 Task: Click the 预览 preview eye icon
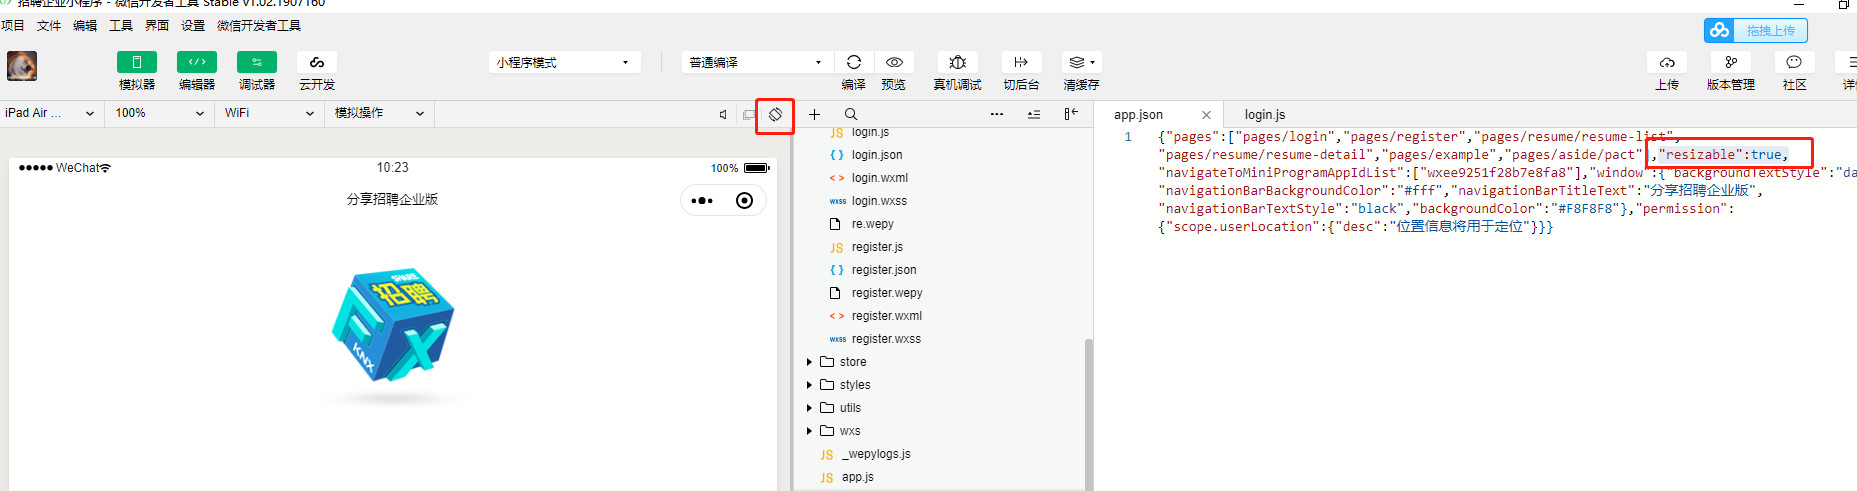click(894, 62)
